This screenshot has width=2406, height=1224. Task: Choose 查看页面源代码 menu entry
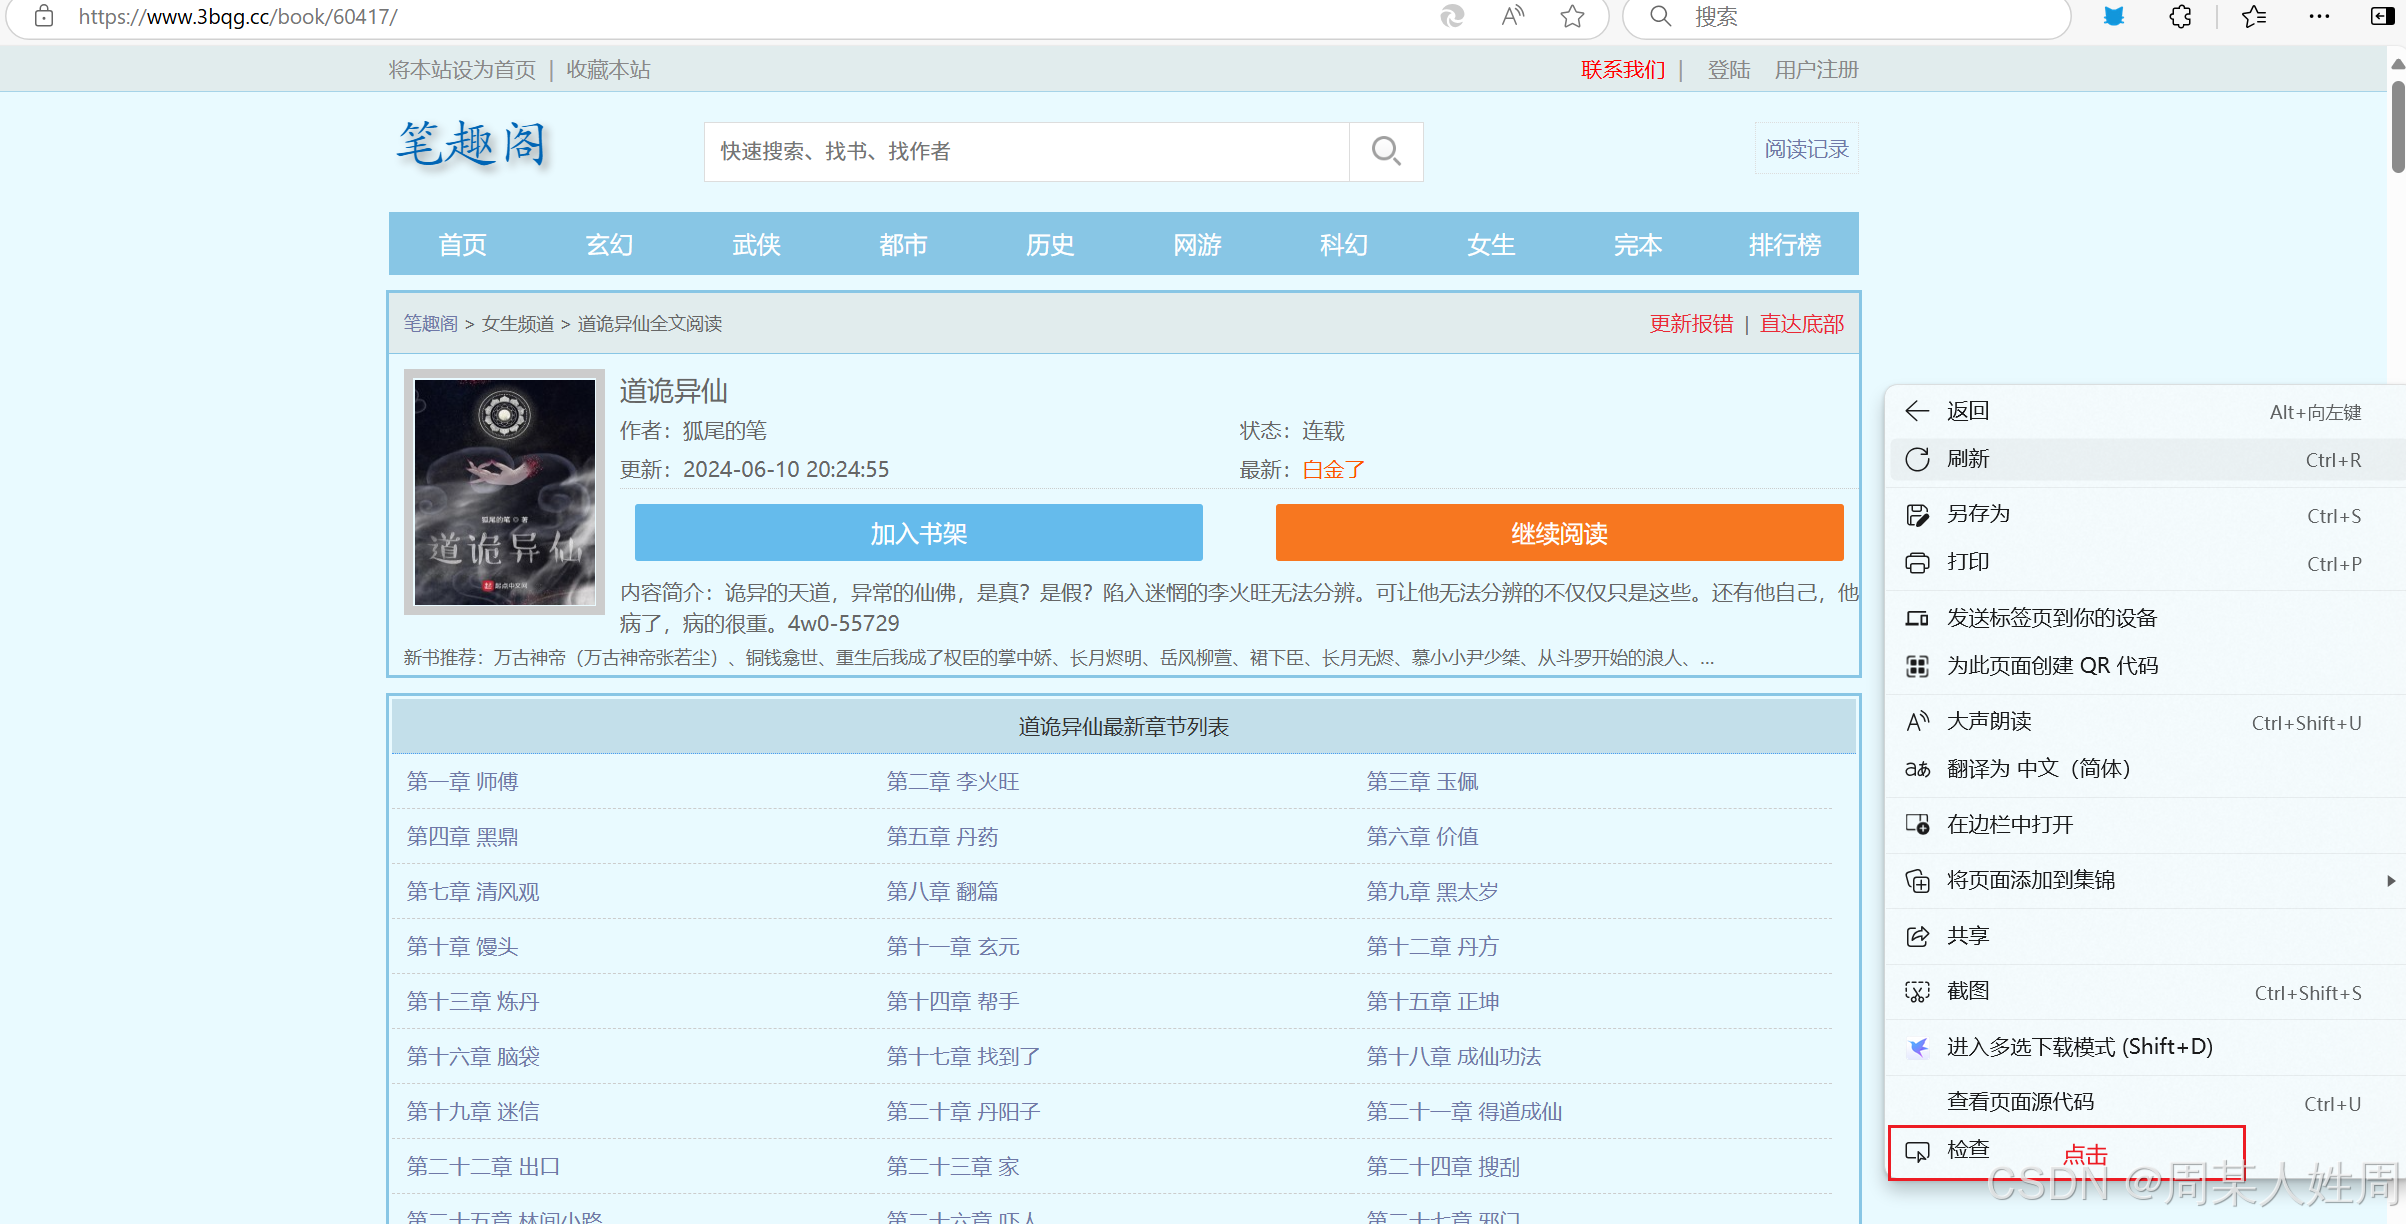pyautogui.click(x=2145, y=1102)
